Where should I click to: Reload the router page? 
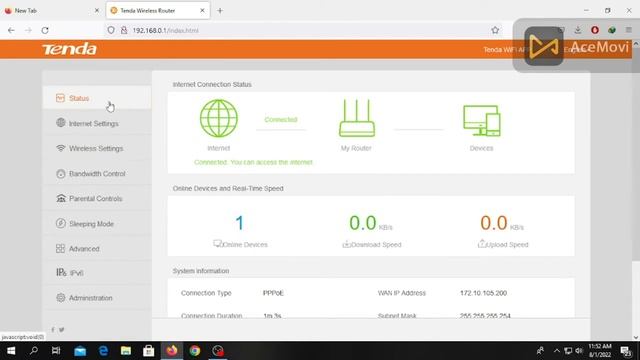coord(45,30)
